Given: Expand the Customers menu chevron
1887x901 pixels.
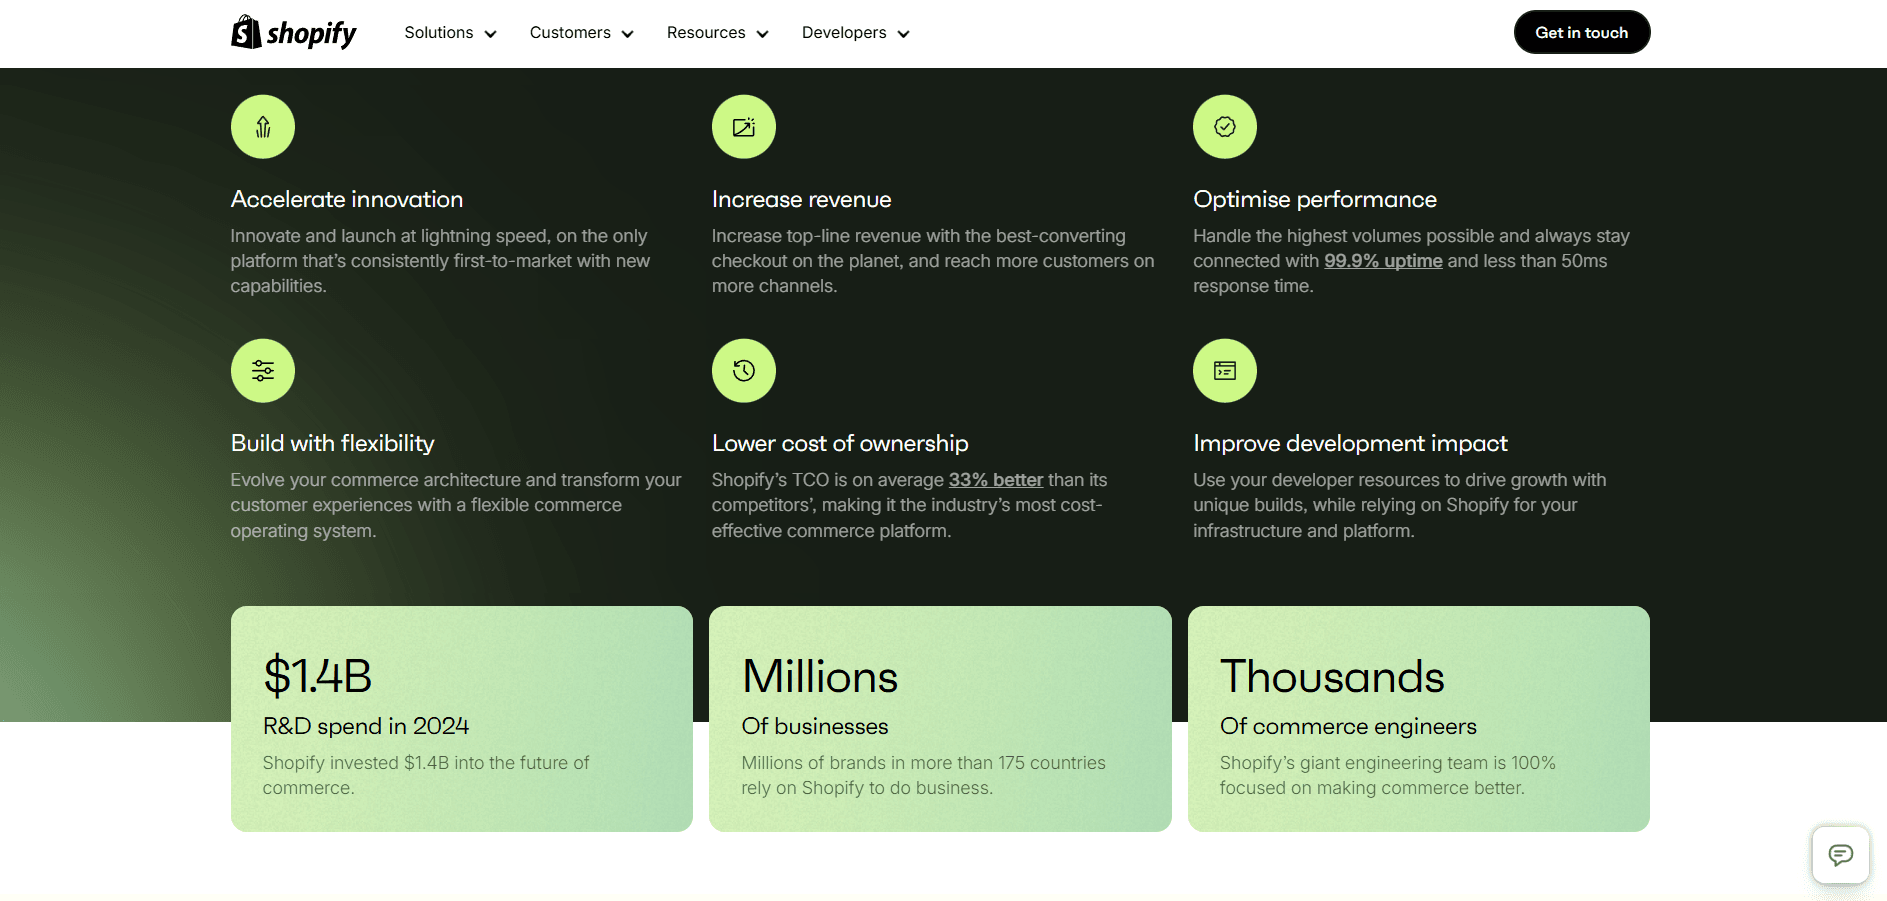Looking at the screenshot, I should pyautogui.click(x=628, y=34).
